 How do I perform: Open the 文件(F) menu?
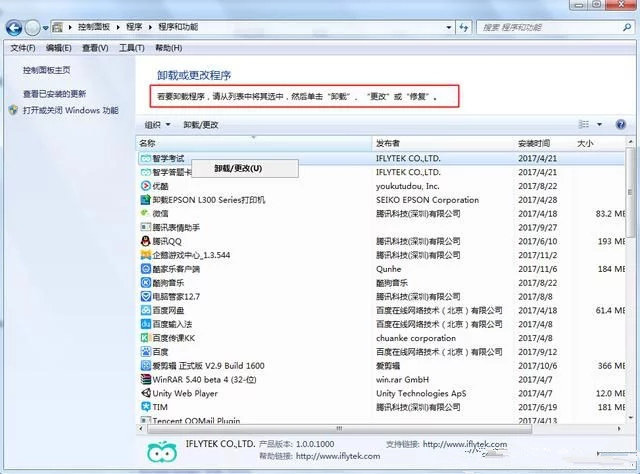[22, 48]
